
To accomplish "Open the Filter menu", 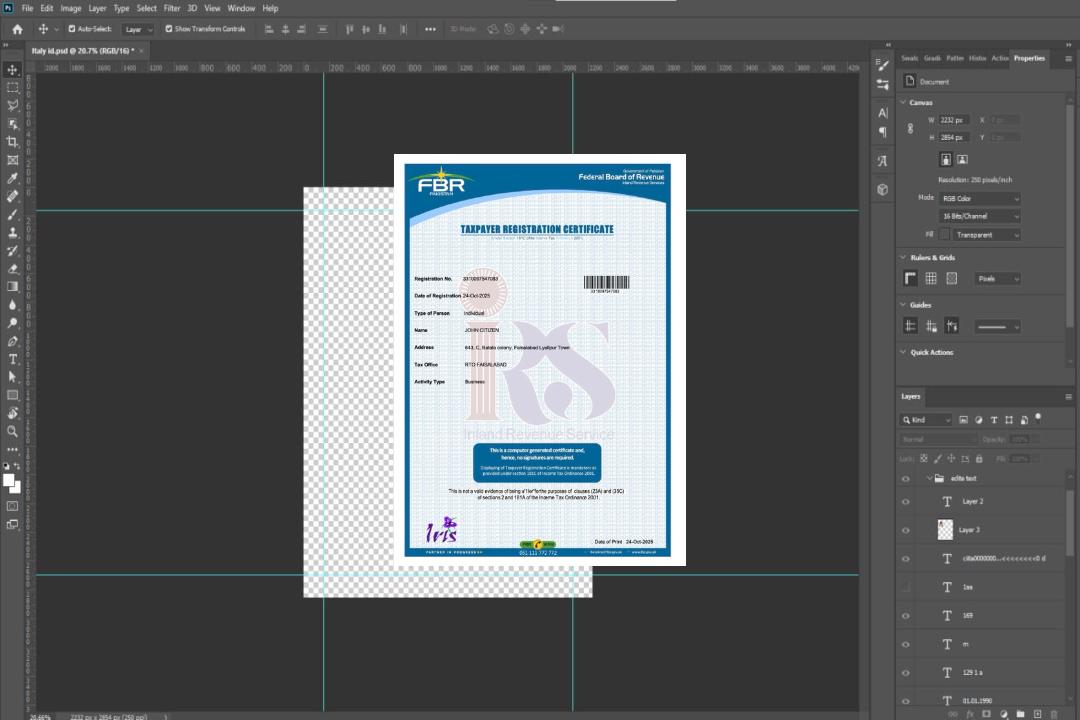I will click(x=172, y=8).
